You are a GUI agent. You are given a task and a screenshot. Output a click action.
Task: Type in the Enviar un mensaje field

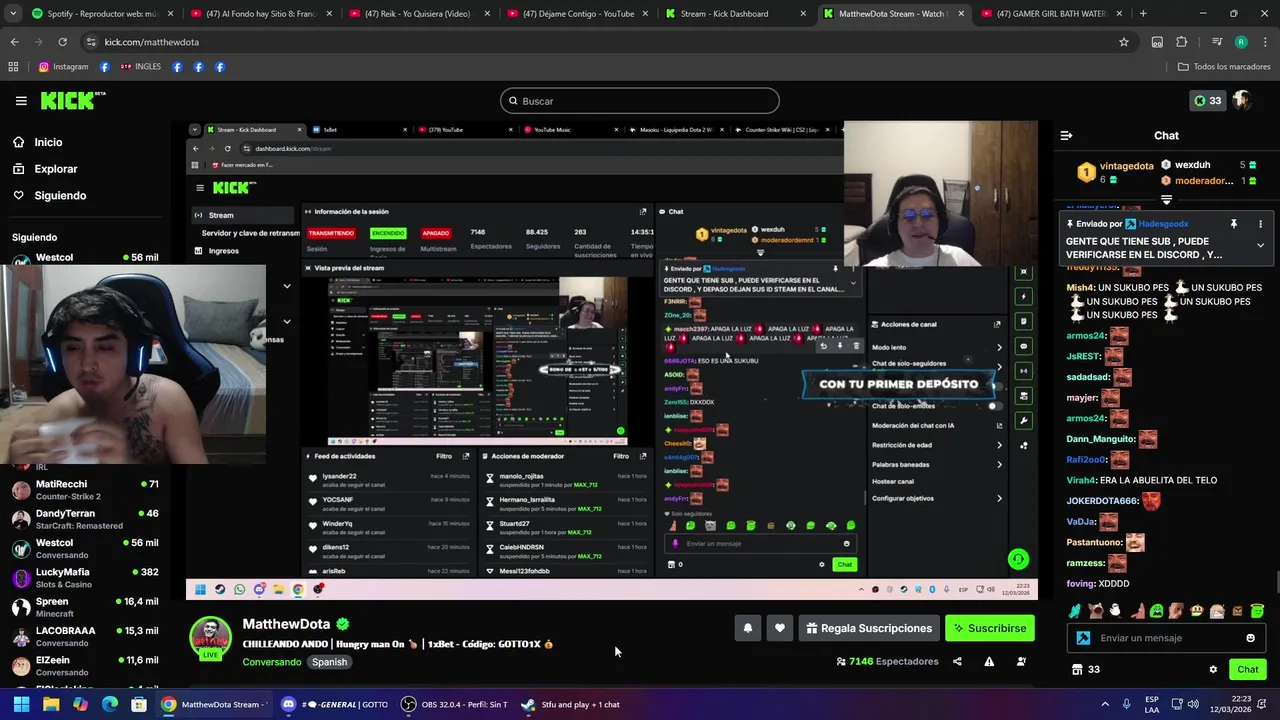(x=1165, y=638)
